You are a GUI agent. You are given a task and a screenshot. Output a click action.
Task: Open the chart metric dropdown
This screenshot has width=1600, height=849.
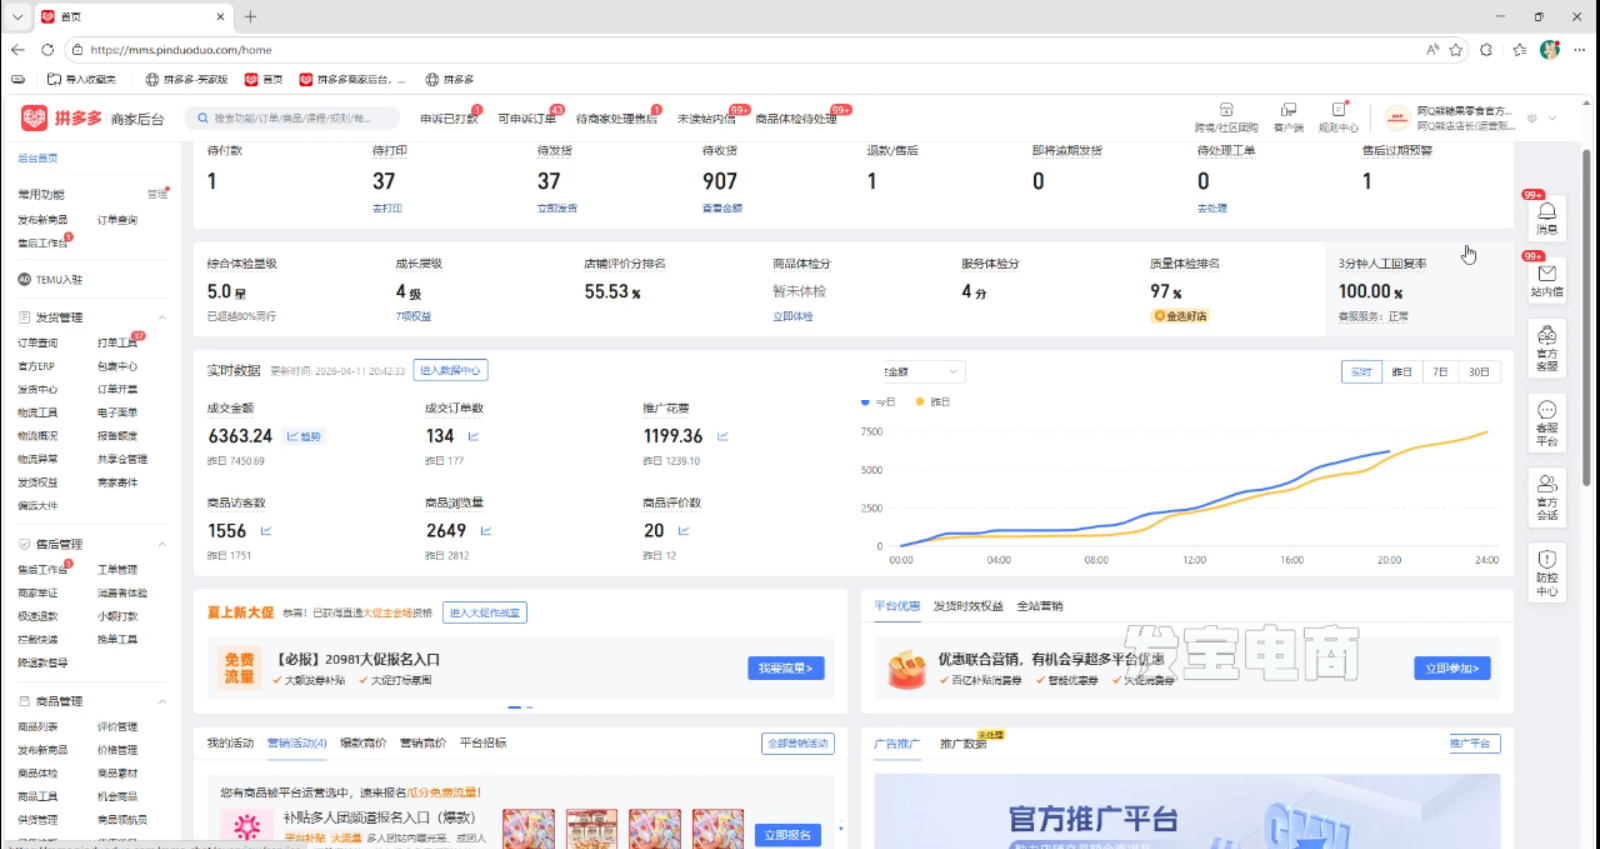pyautogui.click(x=924, y=372)
